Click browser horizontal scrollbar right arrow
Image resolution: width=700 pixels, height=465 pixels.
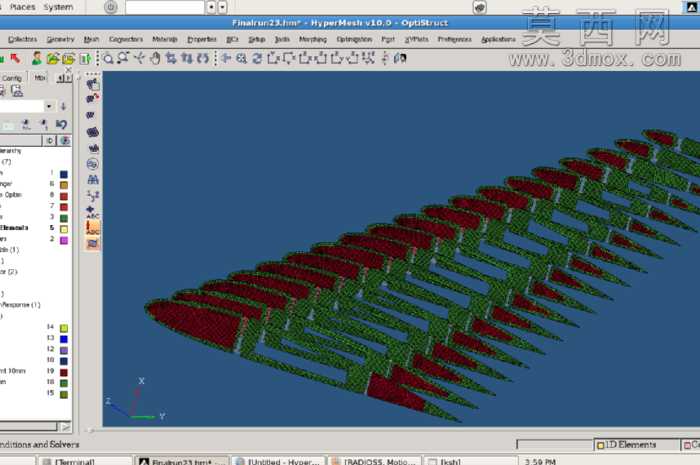tap(66, 427)
